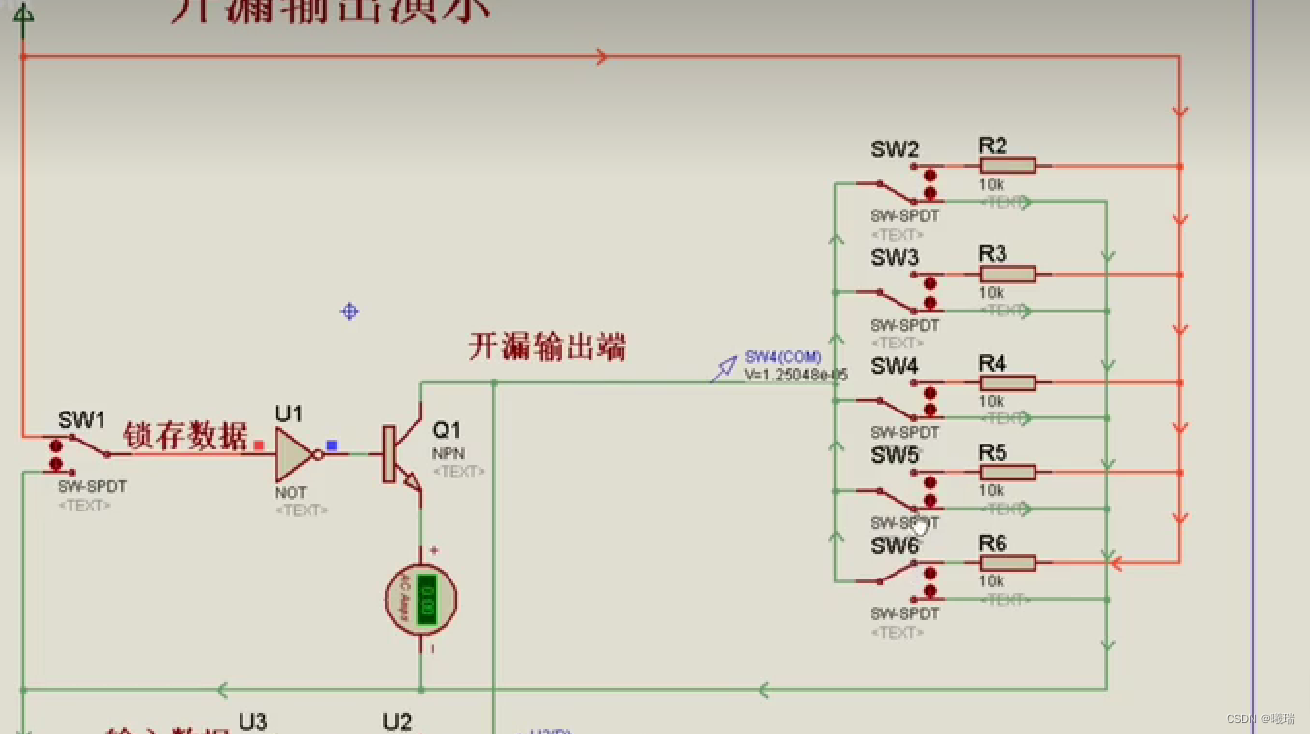Screen dimensions: 1310x734
Task: Click the 10k value under R6
Action: click(991, 582)
